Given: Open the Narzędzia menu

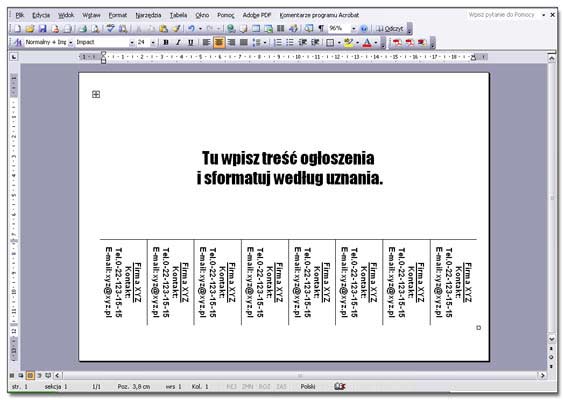Looking at the screenshot, I should pyautogui.click(x=148, y=15).
